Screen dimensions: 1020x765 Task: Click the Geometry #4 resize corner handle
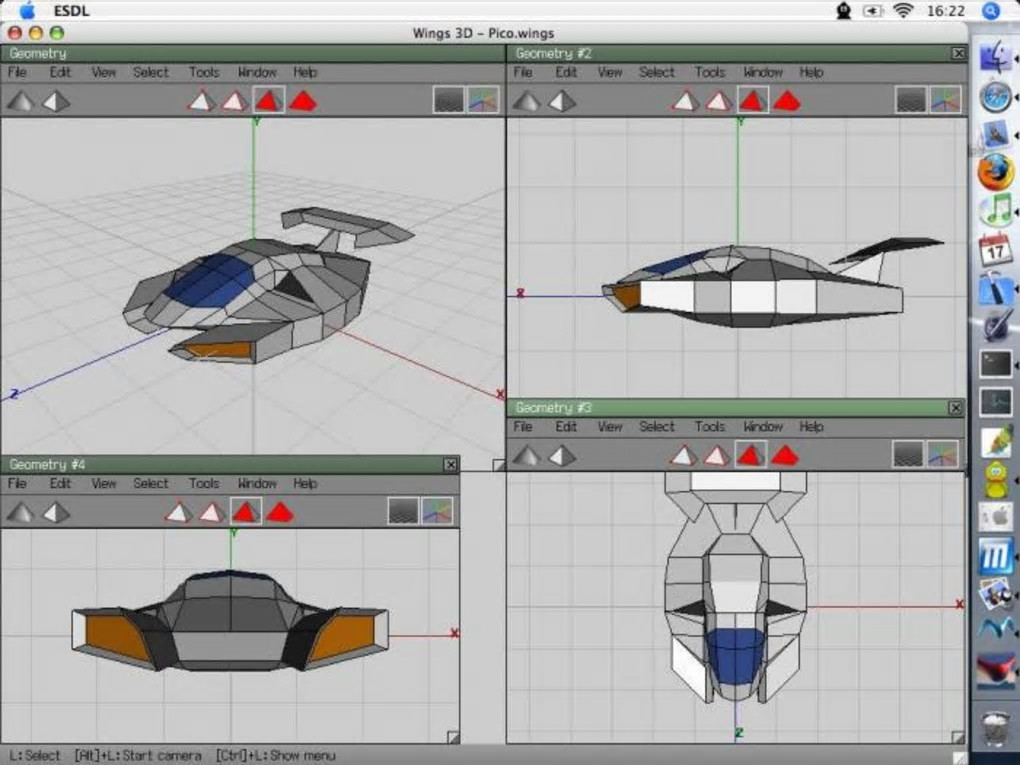pos(453,737)
